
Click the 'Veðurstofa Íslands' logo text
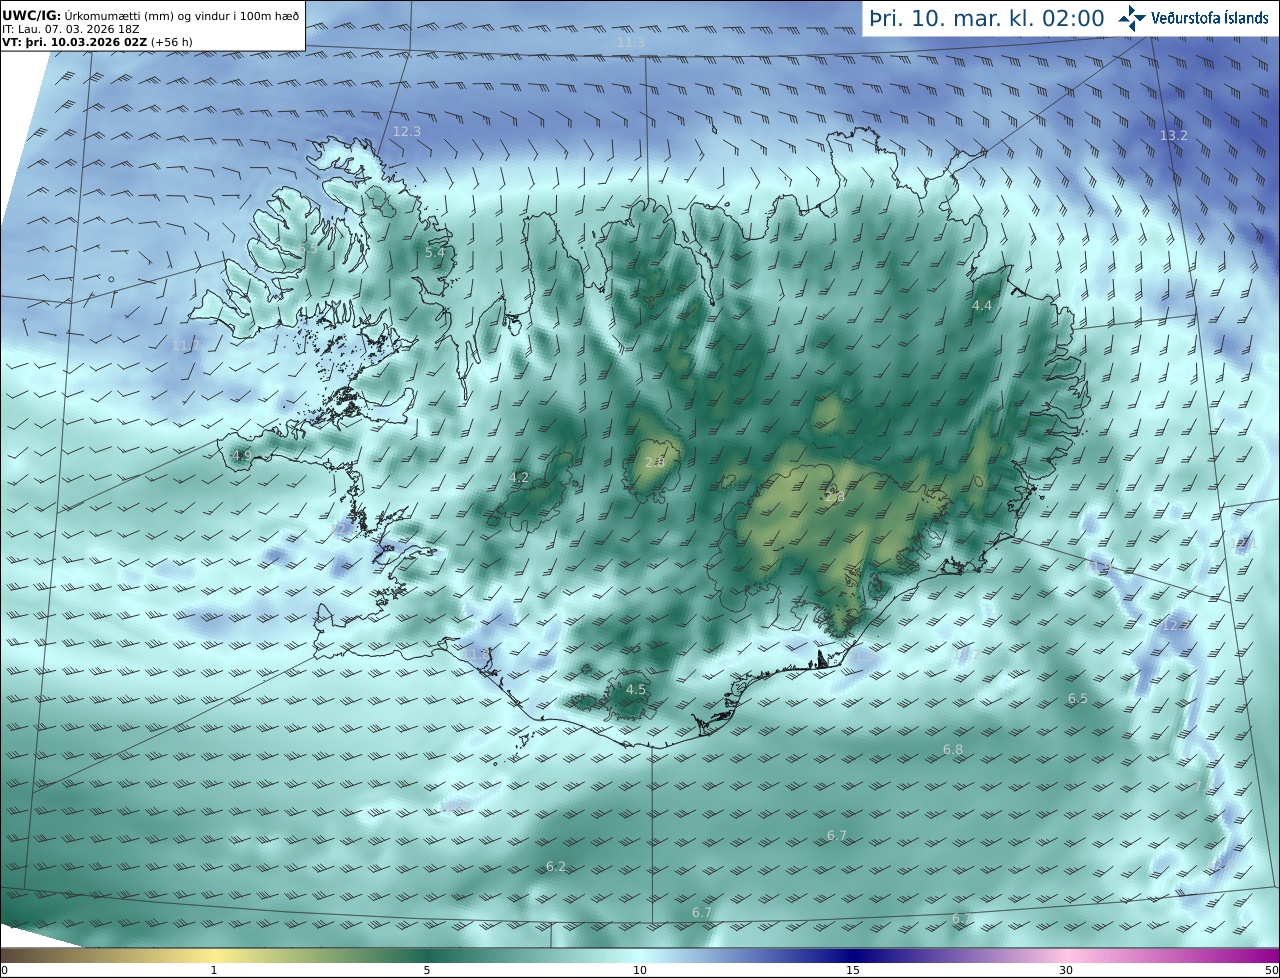pos(1210,18)
